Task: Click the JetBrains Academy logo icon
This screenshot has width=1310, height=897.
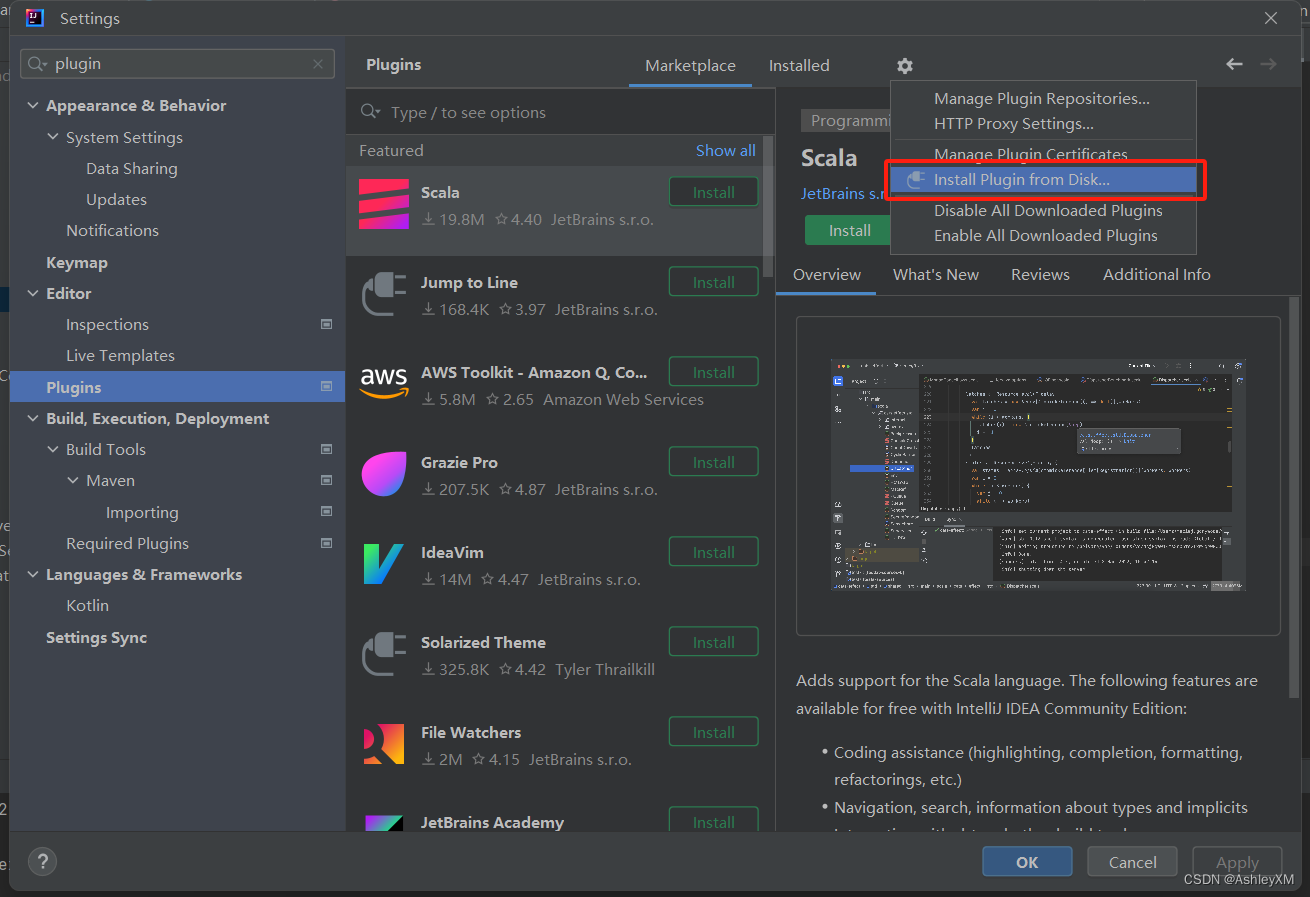Action: (x=384, y=823)
